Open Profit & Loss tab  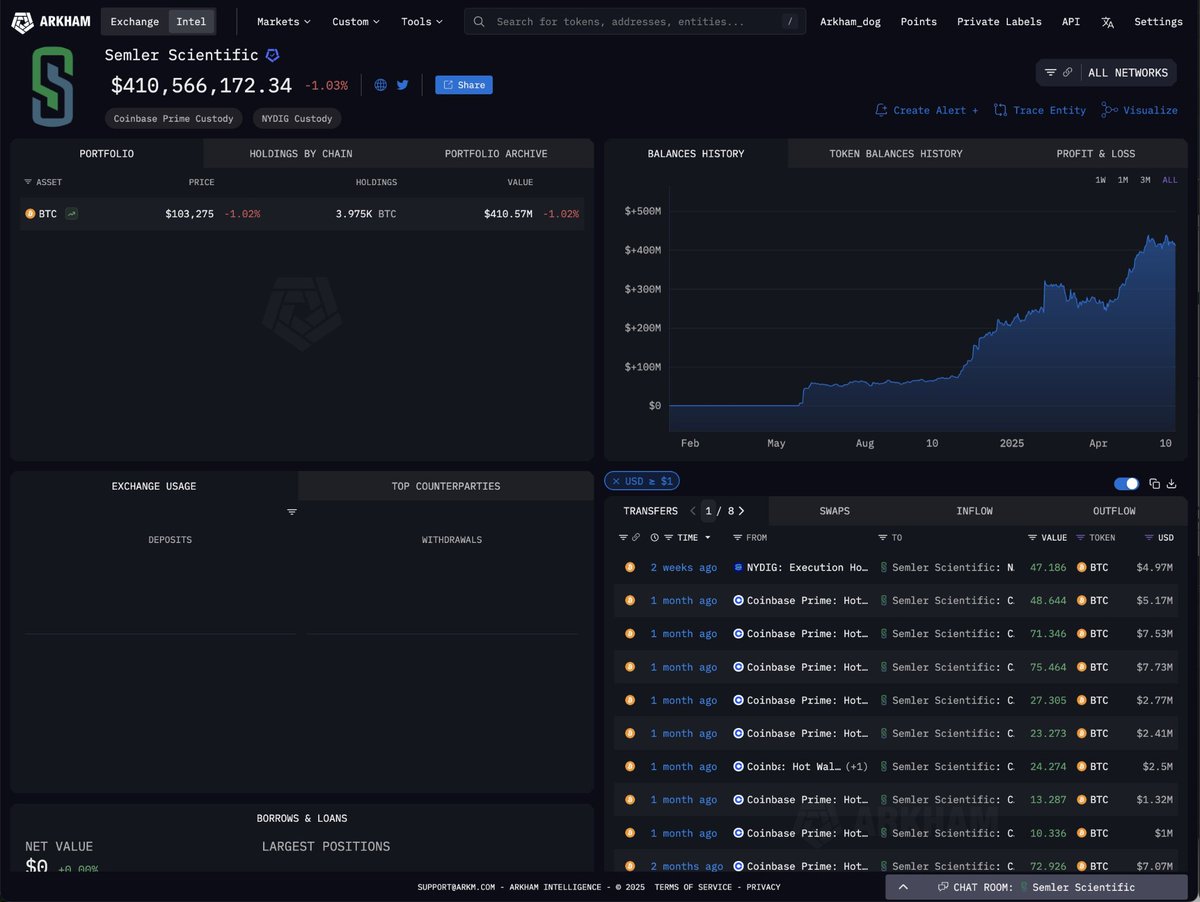[1096, 153]
